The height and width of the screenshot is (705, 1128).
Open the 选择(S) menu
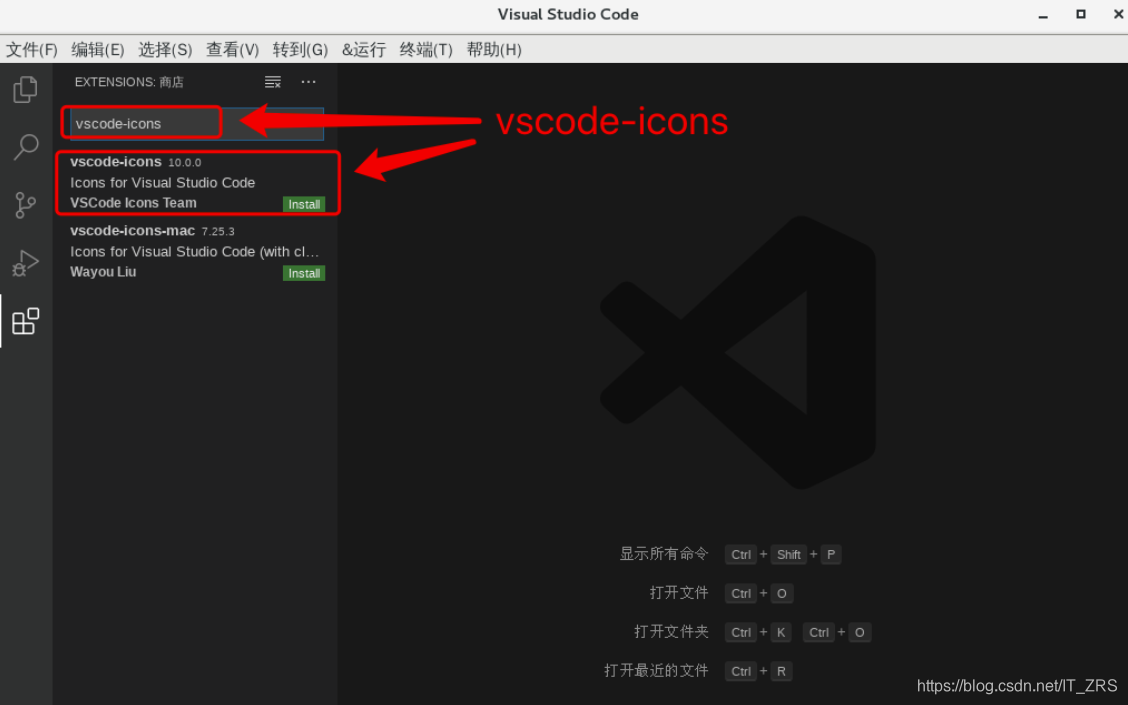(165, 50)
